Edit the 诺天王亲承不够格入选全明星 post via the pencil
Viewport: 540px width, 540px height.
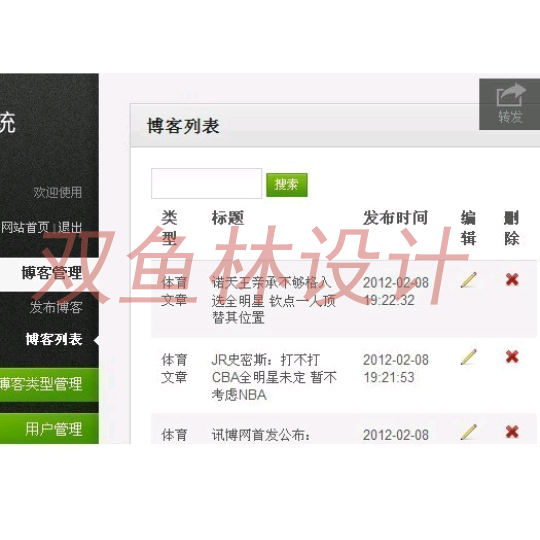pos(469,279)
